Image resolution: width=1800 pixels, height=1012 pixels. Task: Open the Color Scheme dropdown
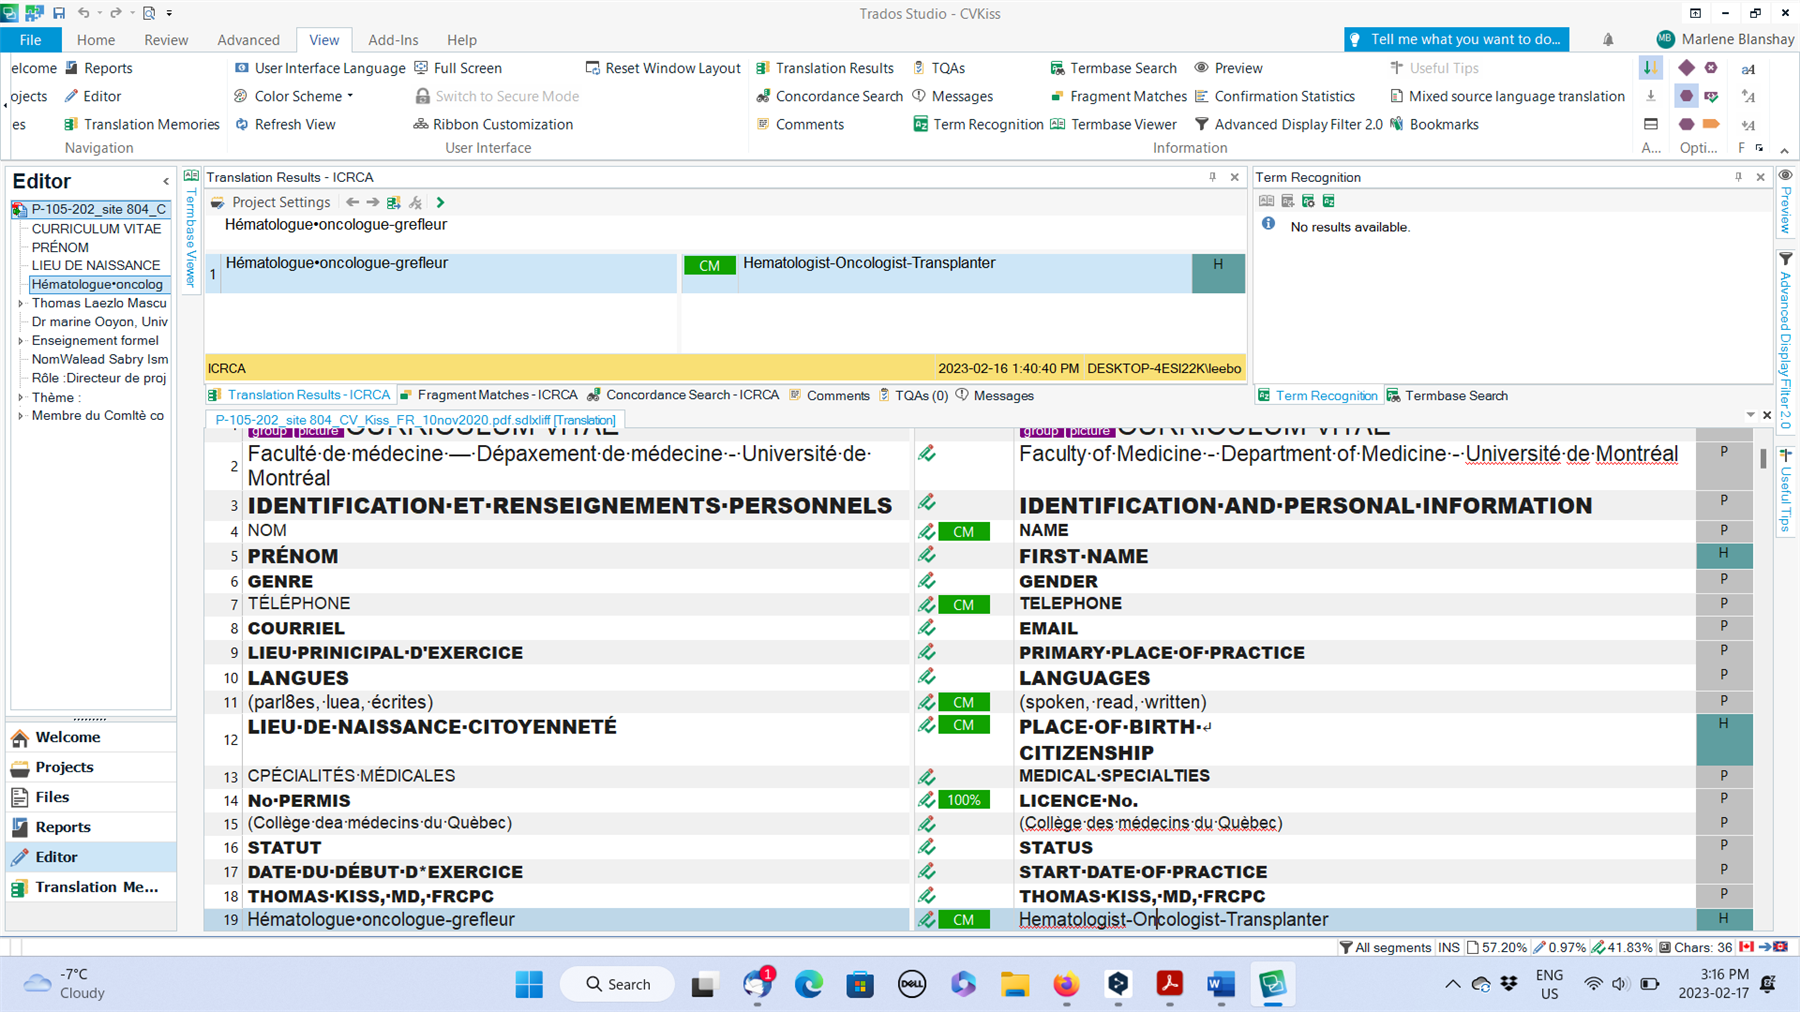[x=294, y=96]
